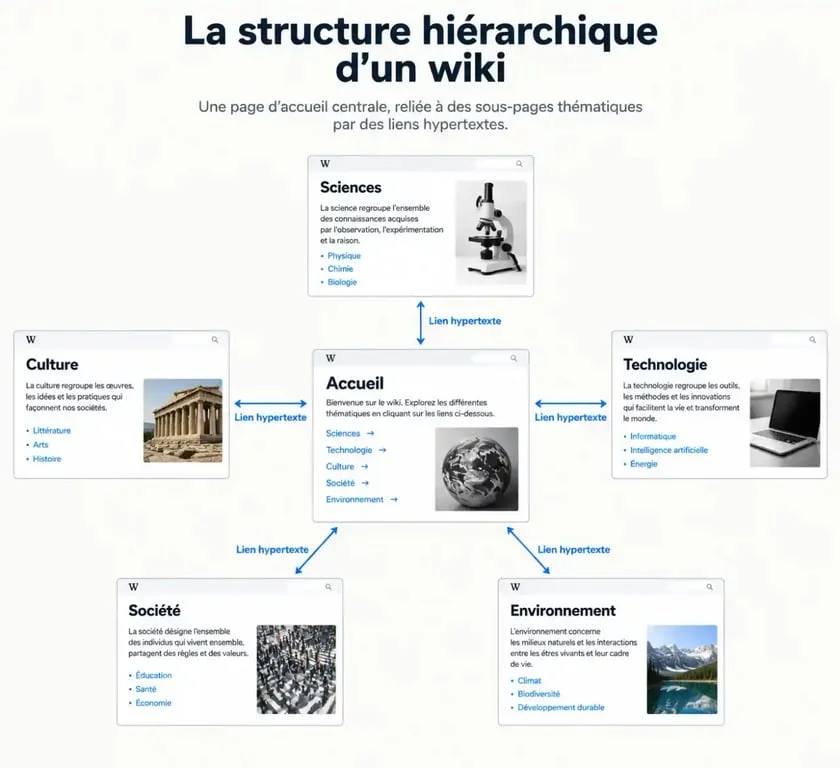Open the Chimie link in Sciences
The width and height of the screenshot is (840, 768).
pyautogui.click(x=340, y=269)
